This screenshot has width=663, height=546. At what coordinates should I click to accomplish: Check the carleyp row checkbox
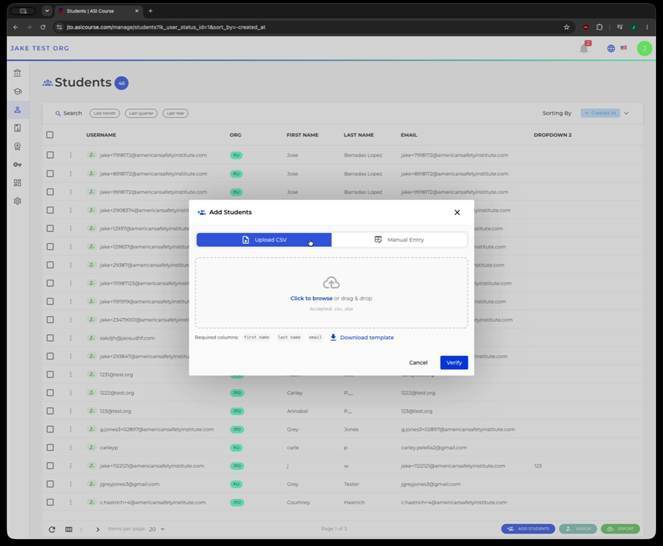tap(50, 447)
